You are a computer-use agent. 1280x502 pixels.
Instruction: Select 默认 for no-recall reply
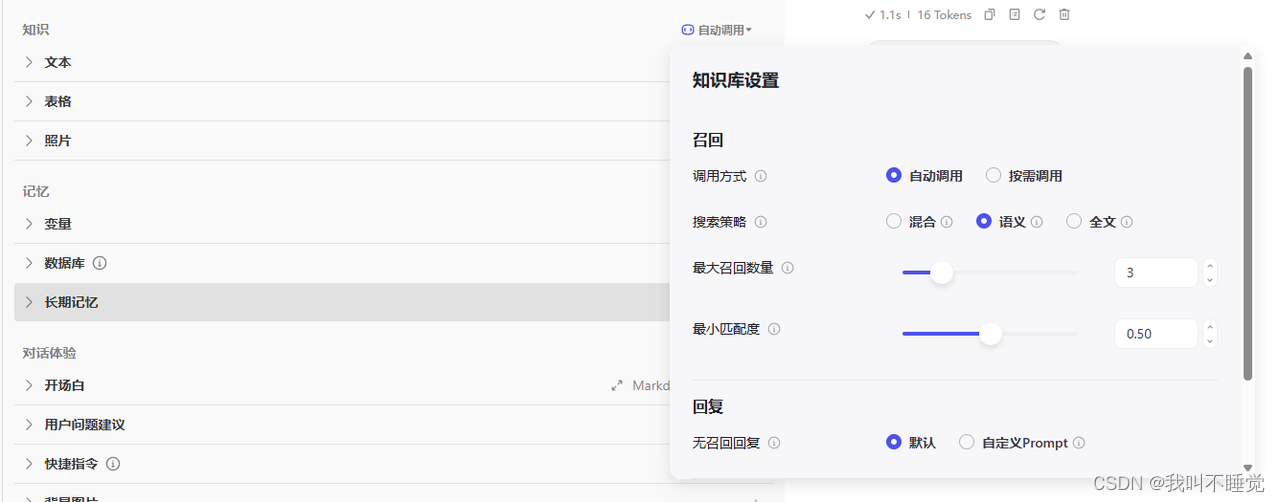coord(894,441)
